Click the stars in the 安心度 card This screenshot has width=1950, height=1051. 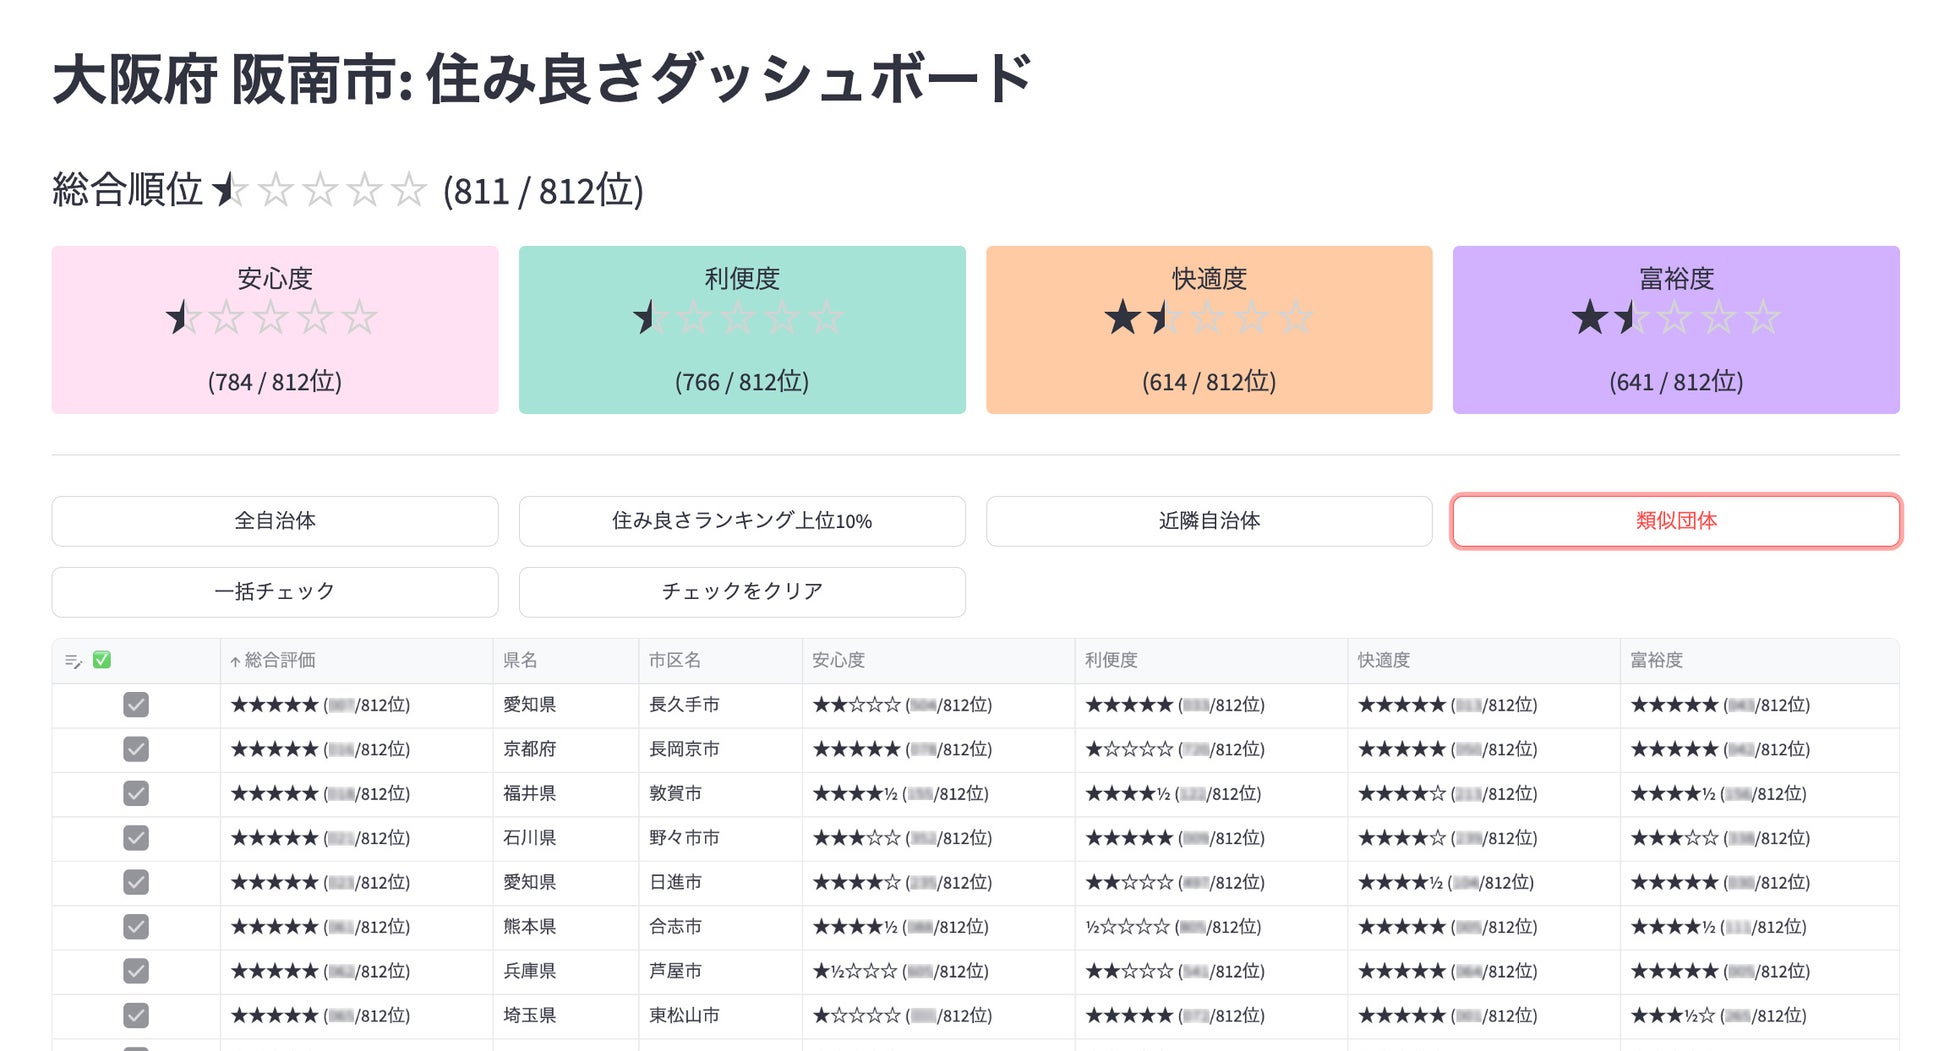click(272, 318)
